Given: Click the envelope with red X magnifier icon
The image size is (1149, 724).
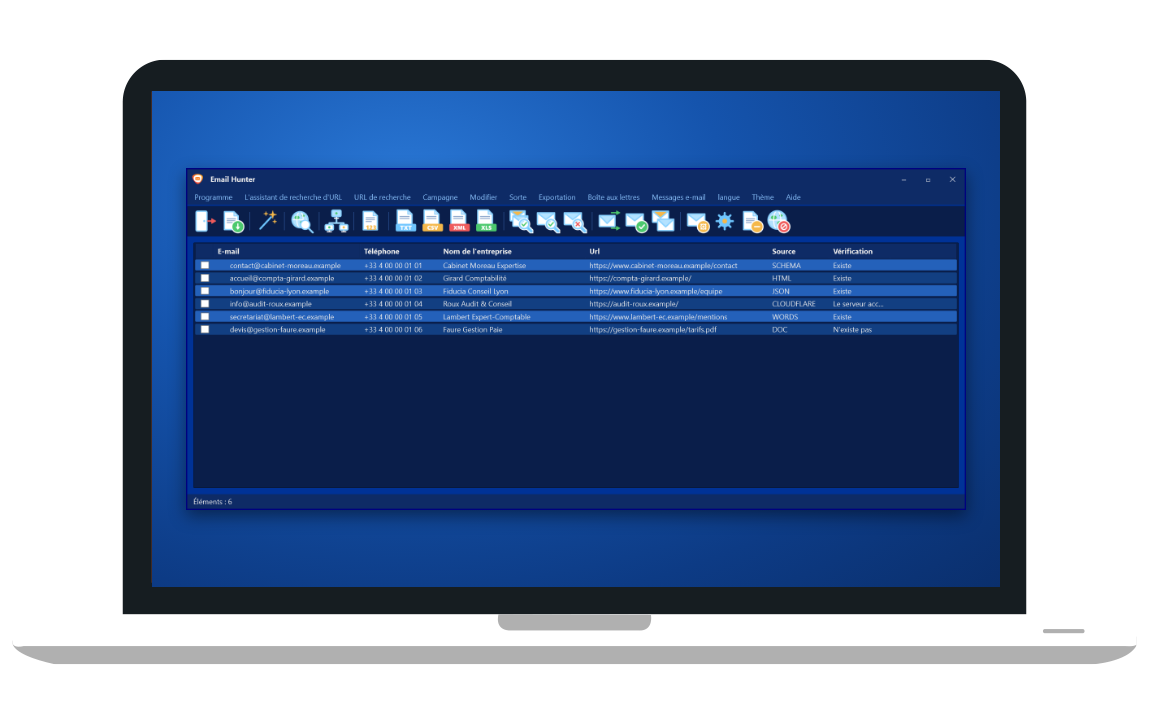Looking at the screenshot, I should [575, 221].
